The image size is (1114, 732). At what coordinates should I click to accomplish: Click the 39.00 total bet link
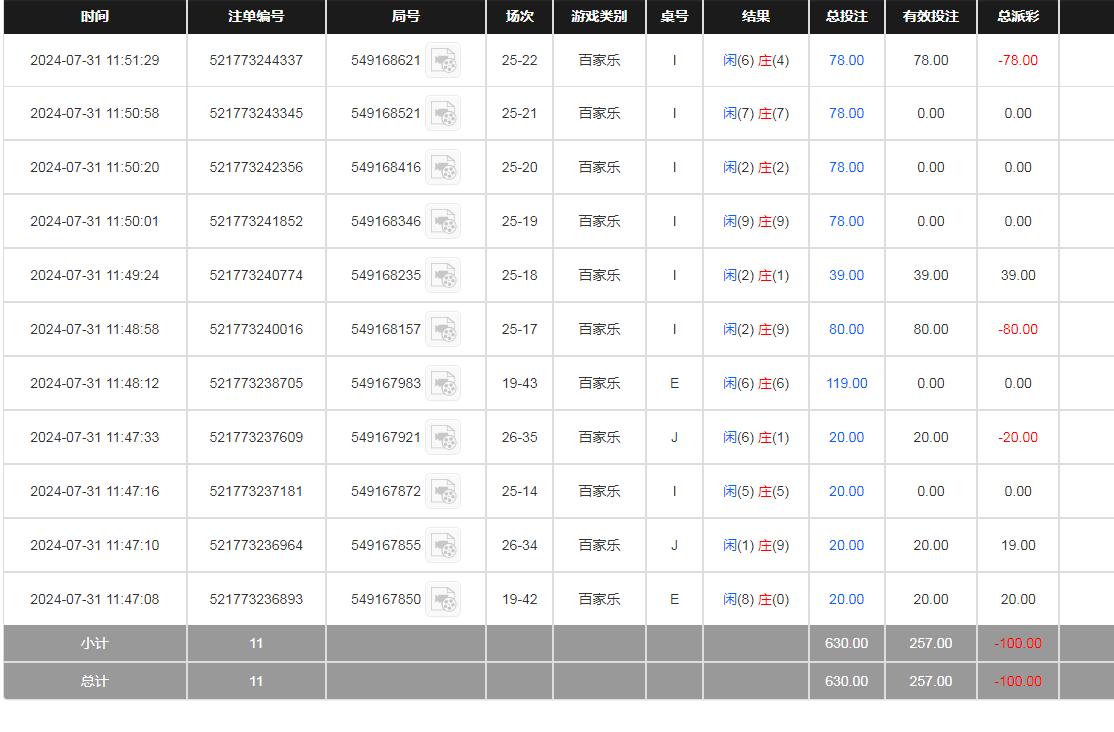pos(846,275)
